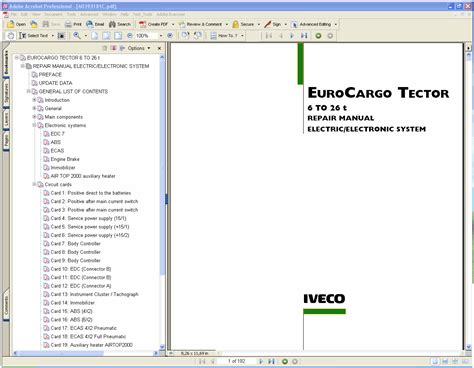Select the Hand tool
Image resolution: width=474 pixels, height=368 pixels.
[11, 36]
